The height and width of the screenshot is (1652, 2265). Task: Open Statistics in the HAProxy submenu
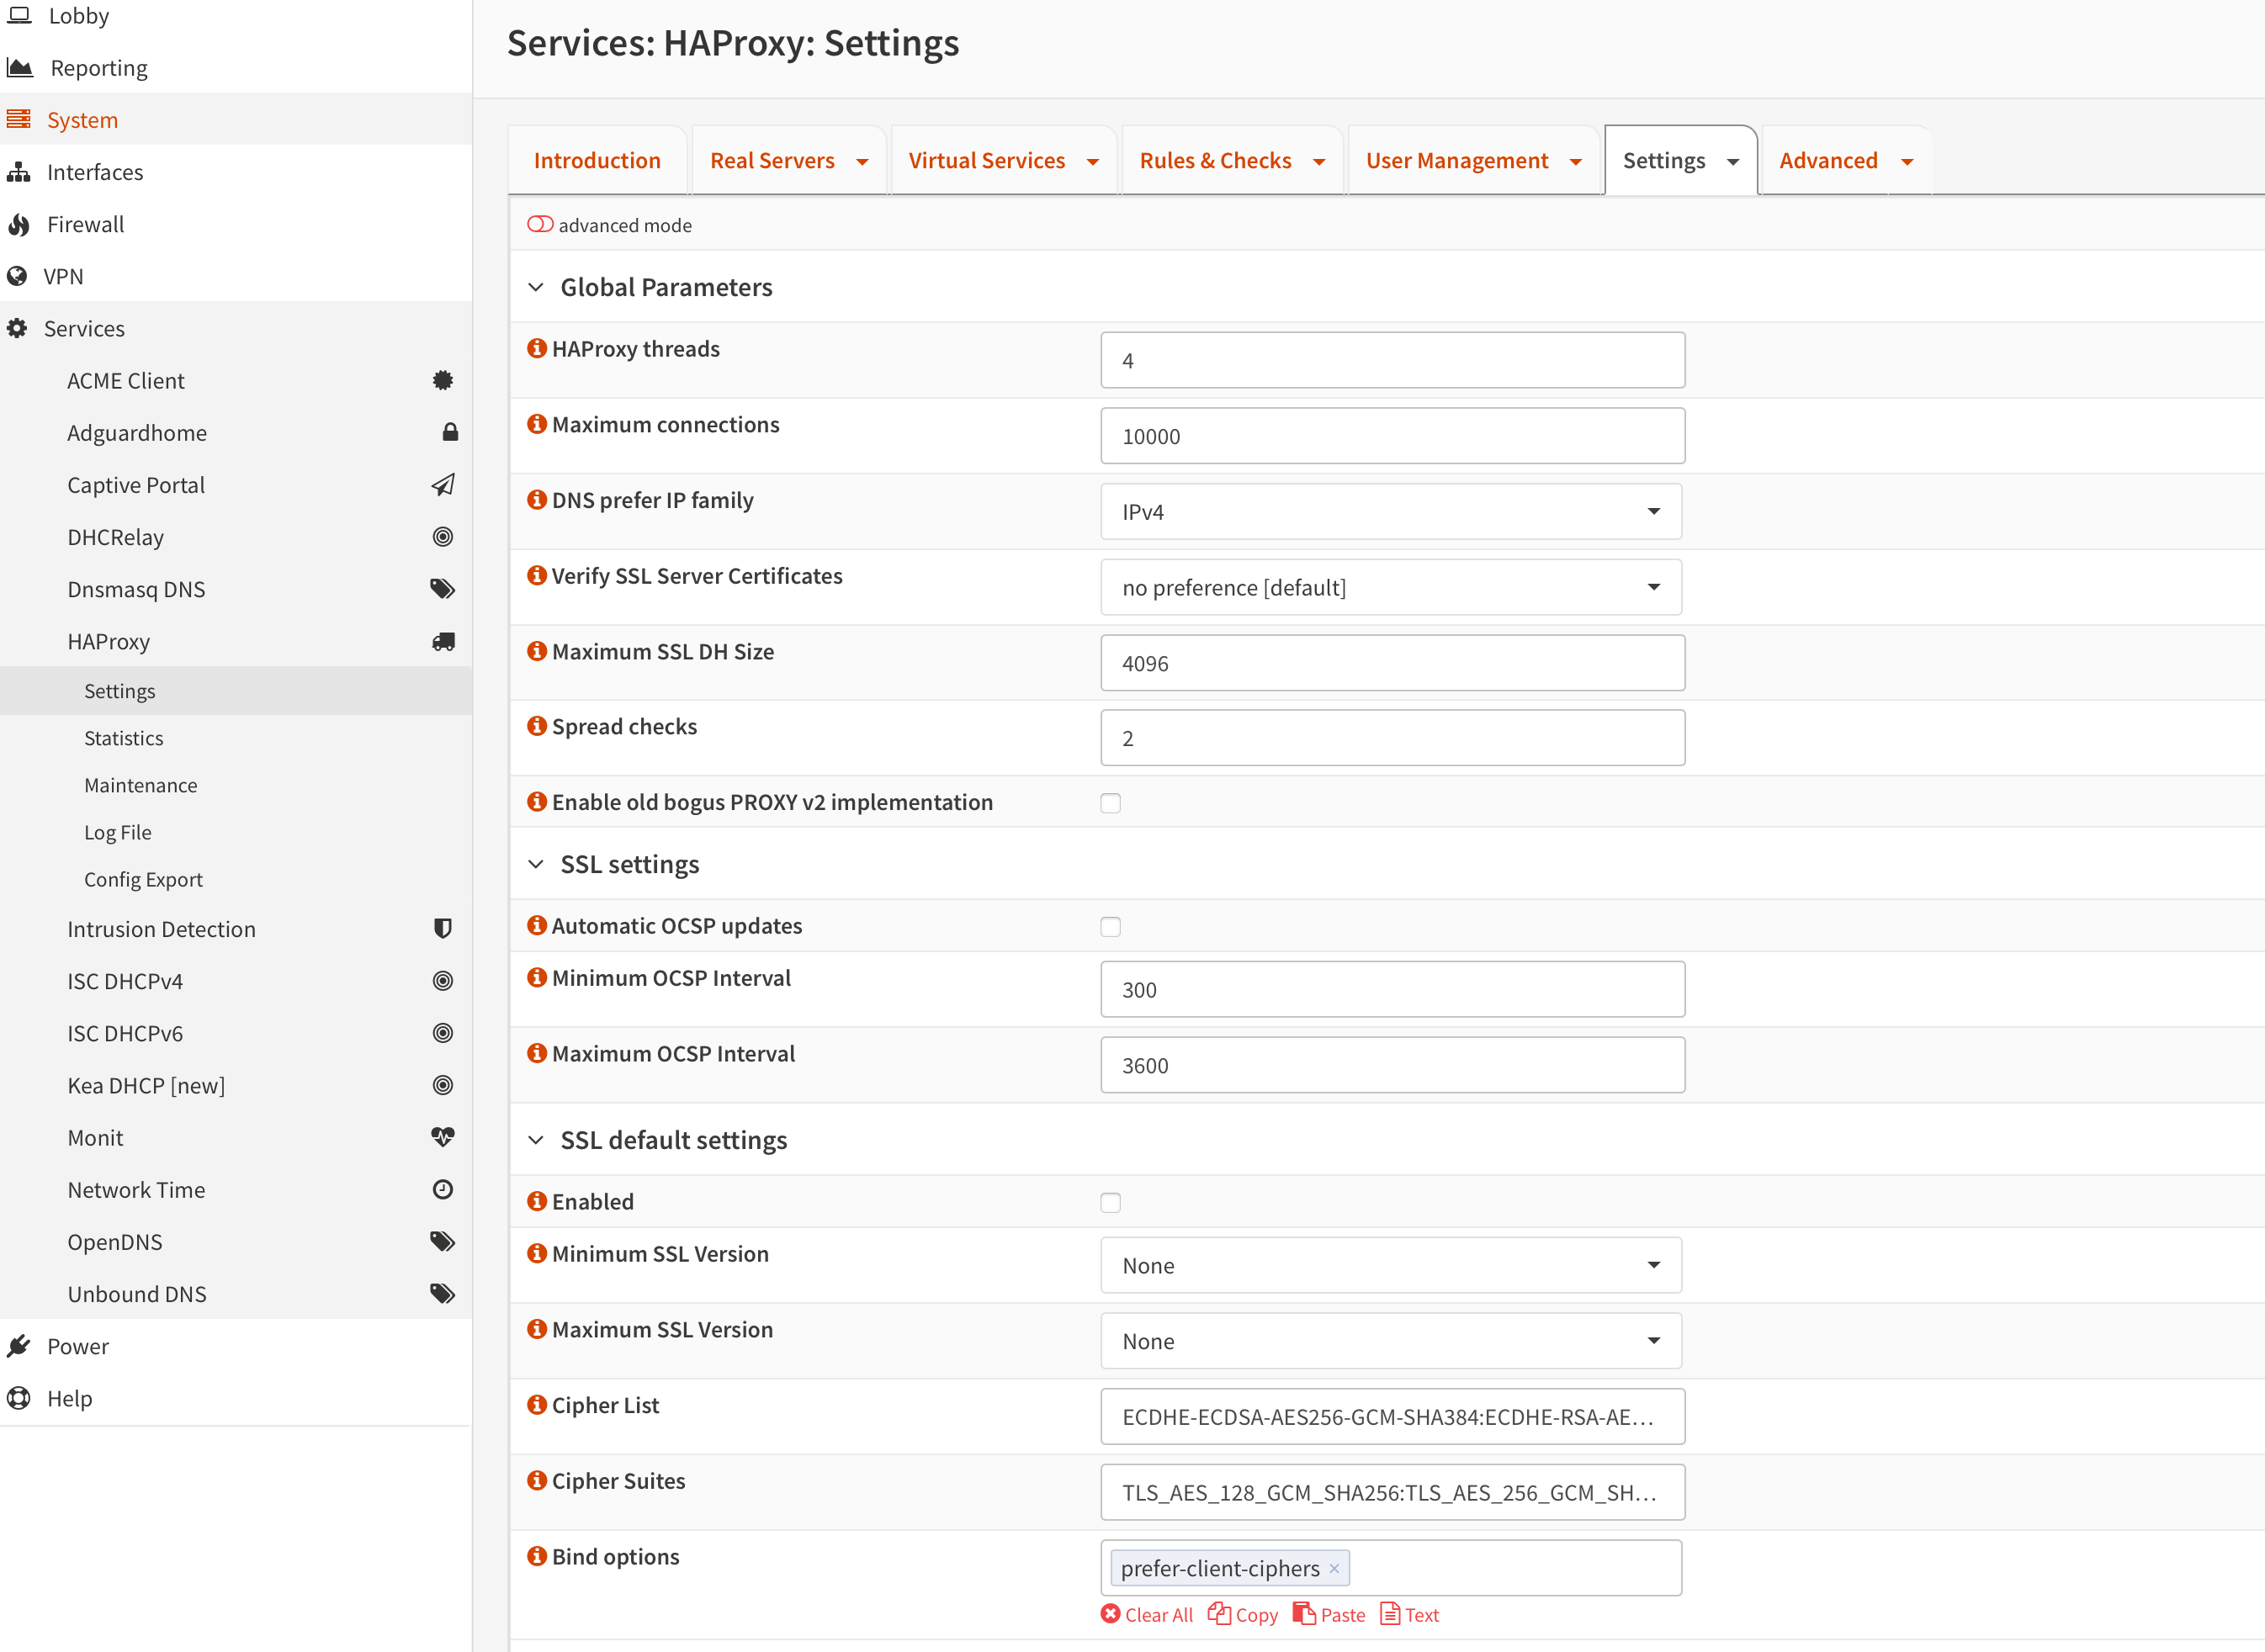pyautogui.click(x=123, y=738)
